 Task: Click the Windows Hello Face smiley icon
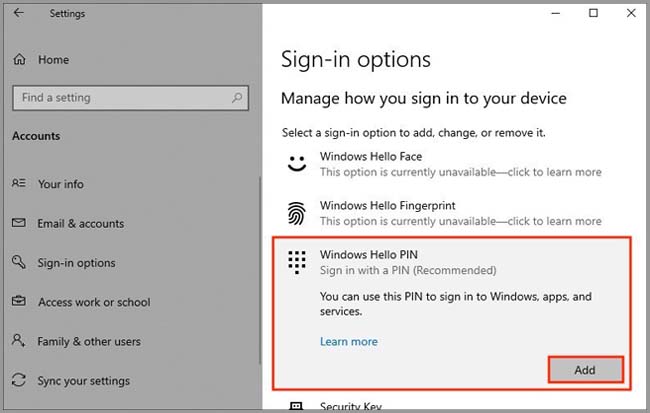coord(297,164)
